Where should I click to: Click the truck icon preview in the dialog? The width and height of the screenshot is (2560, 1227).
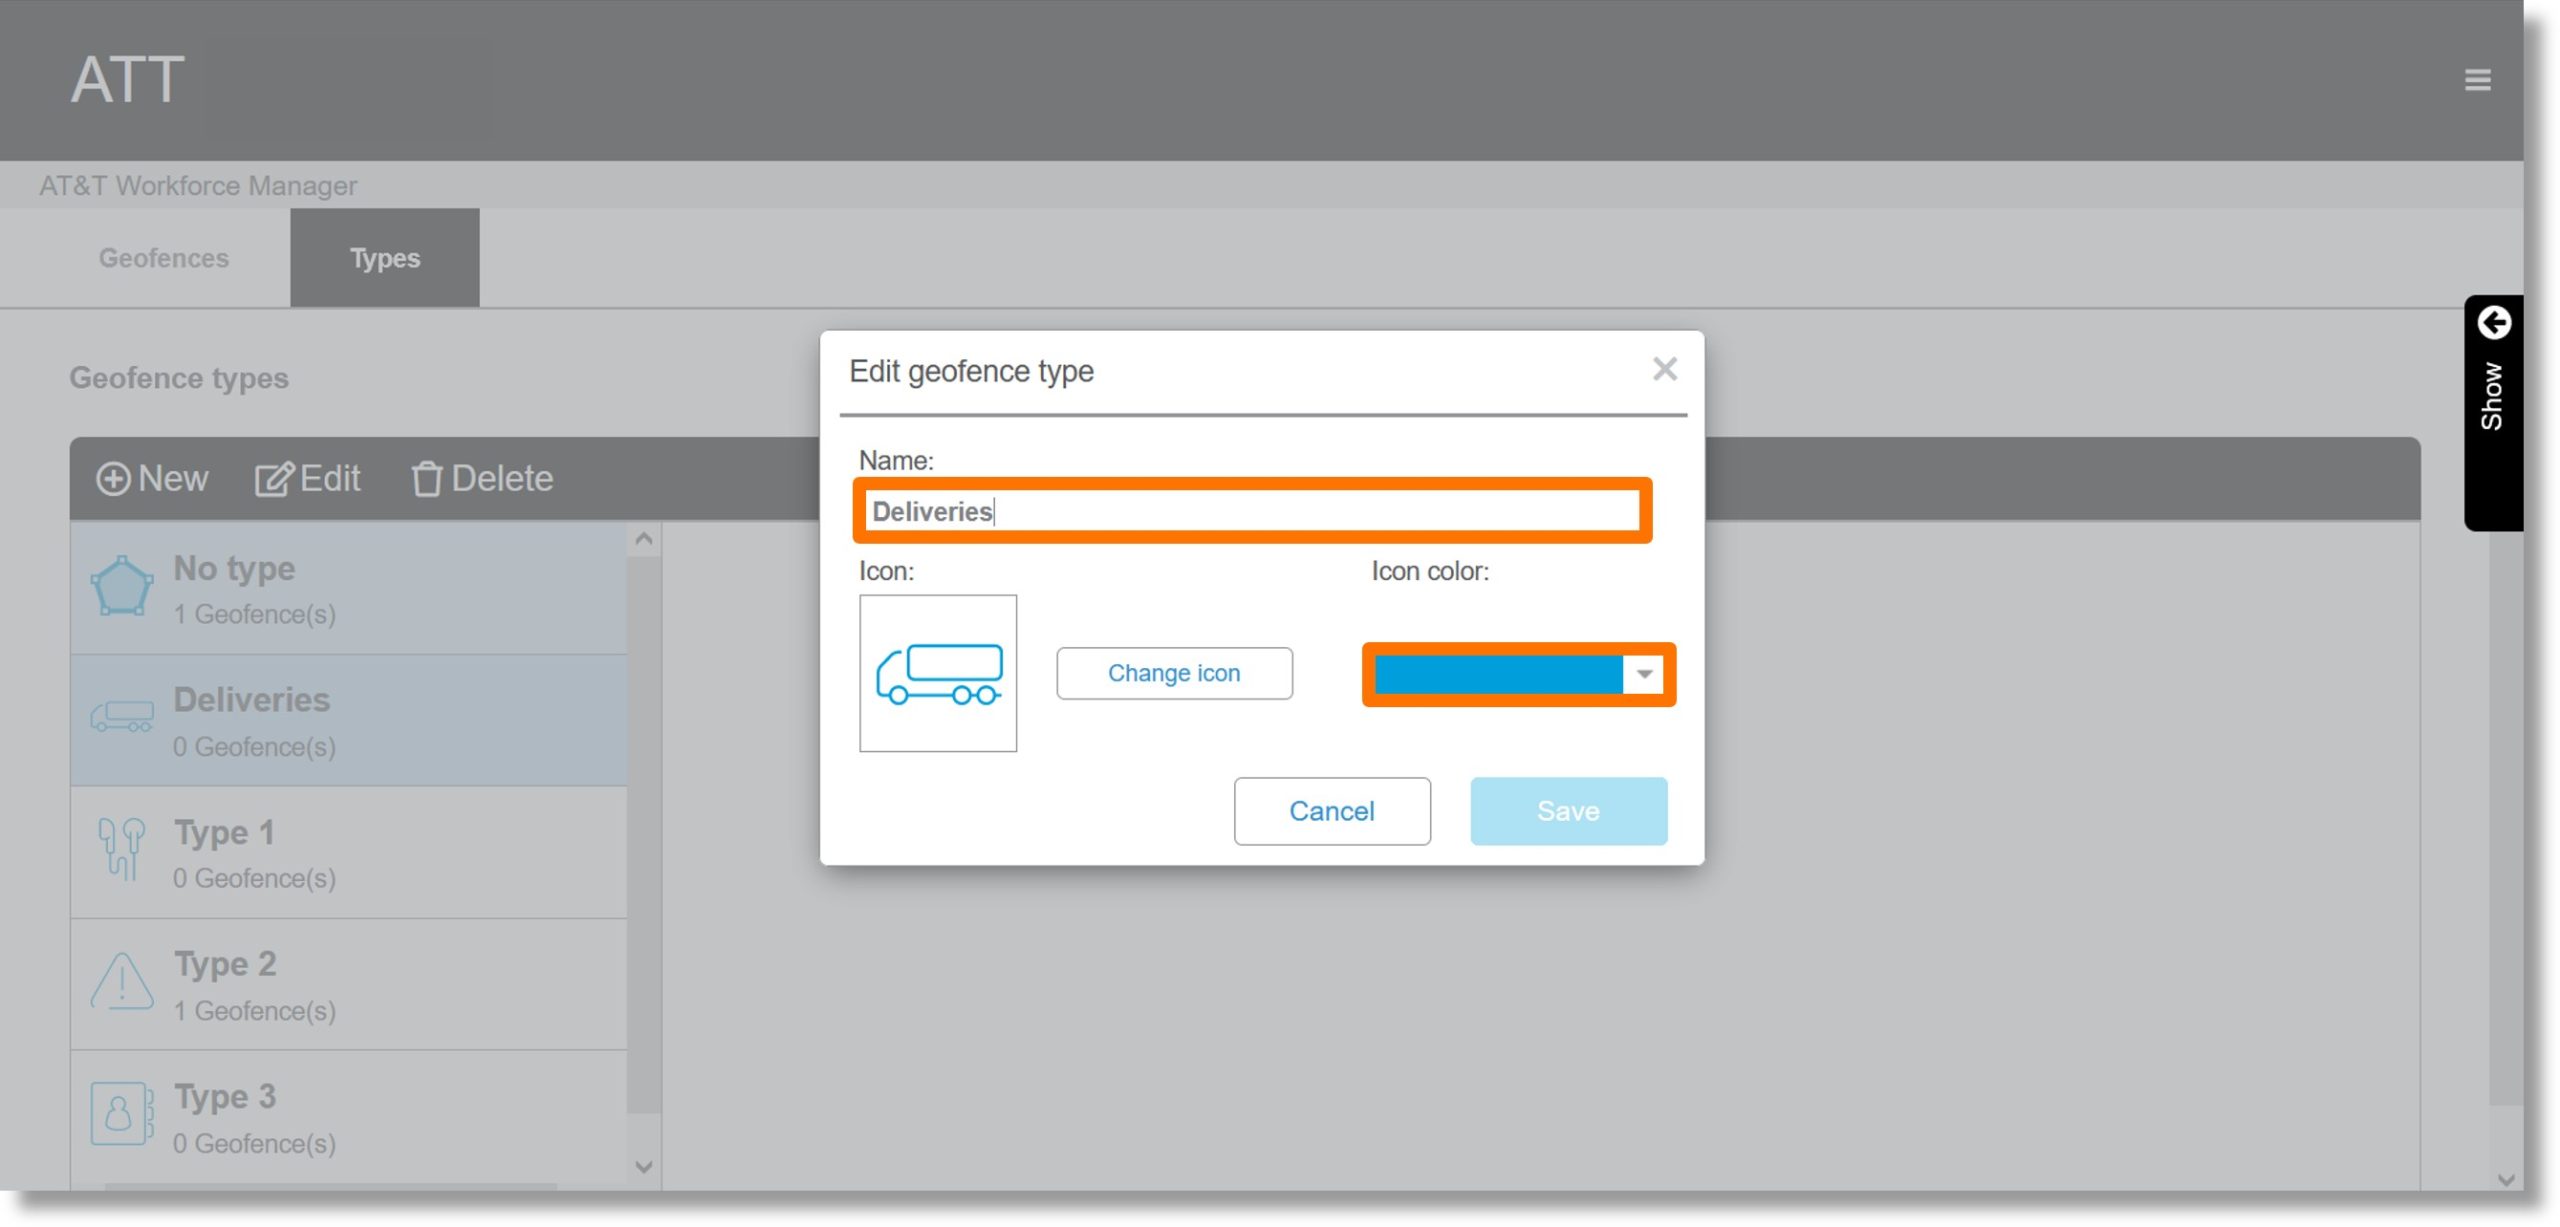tap(938, 674)
